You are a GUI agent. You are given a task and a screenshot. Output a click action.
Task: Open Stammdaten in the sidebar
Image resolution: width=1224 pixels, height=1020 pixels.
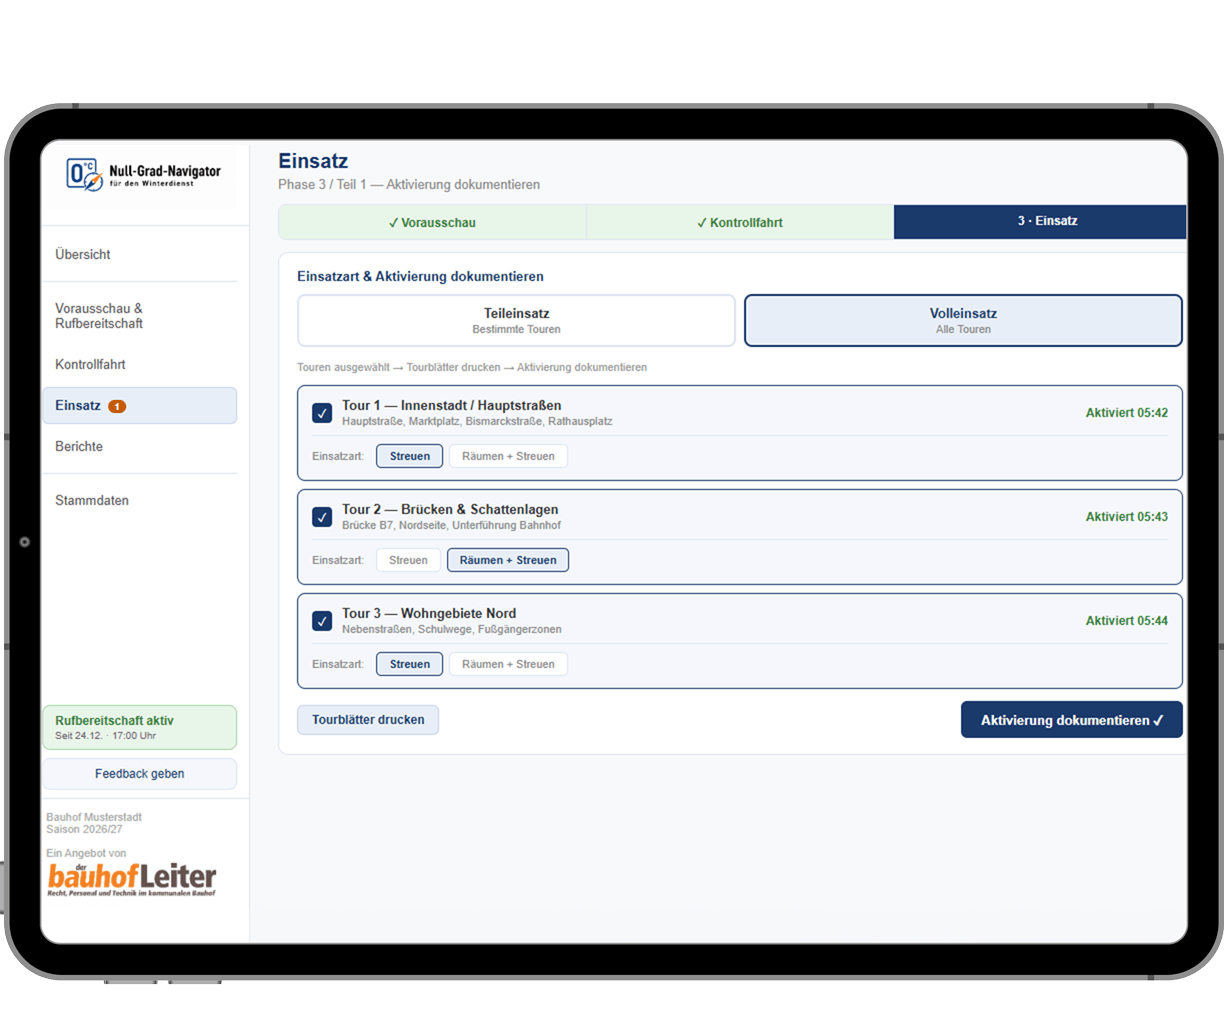point(92,501)
